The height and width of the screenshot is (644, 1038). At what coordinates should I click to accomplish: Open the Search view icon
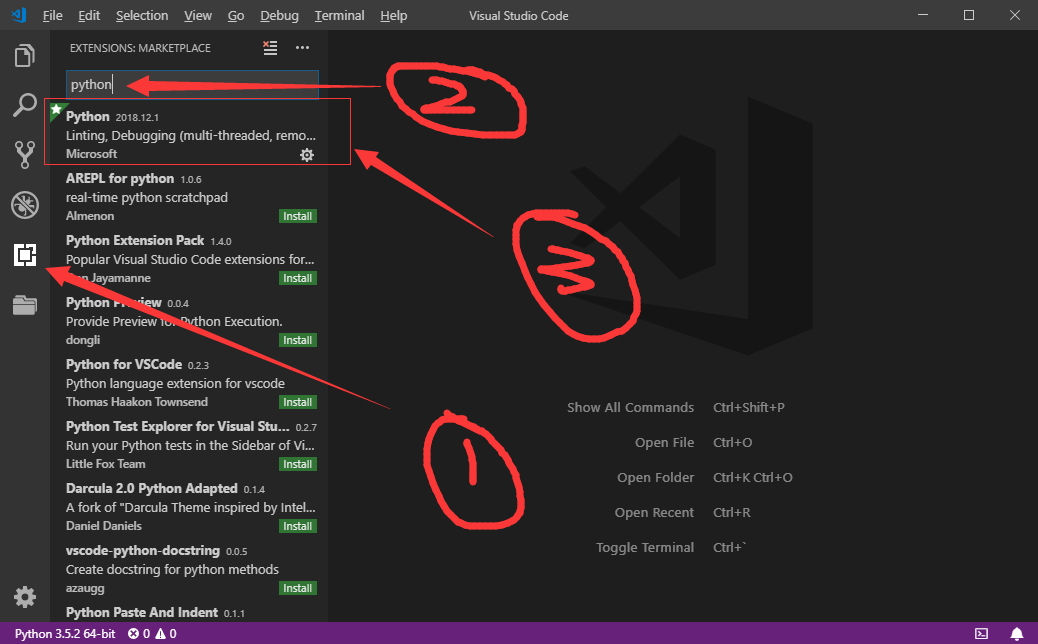point(25,105)
